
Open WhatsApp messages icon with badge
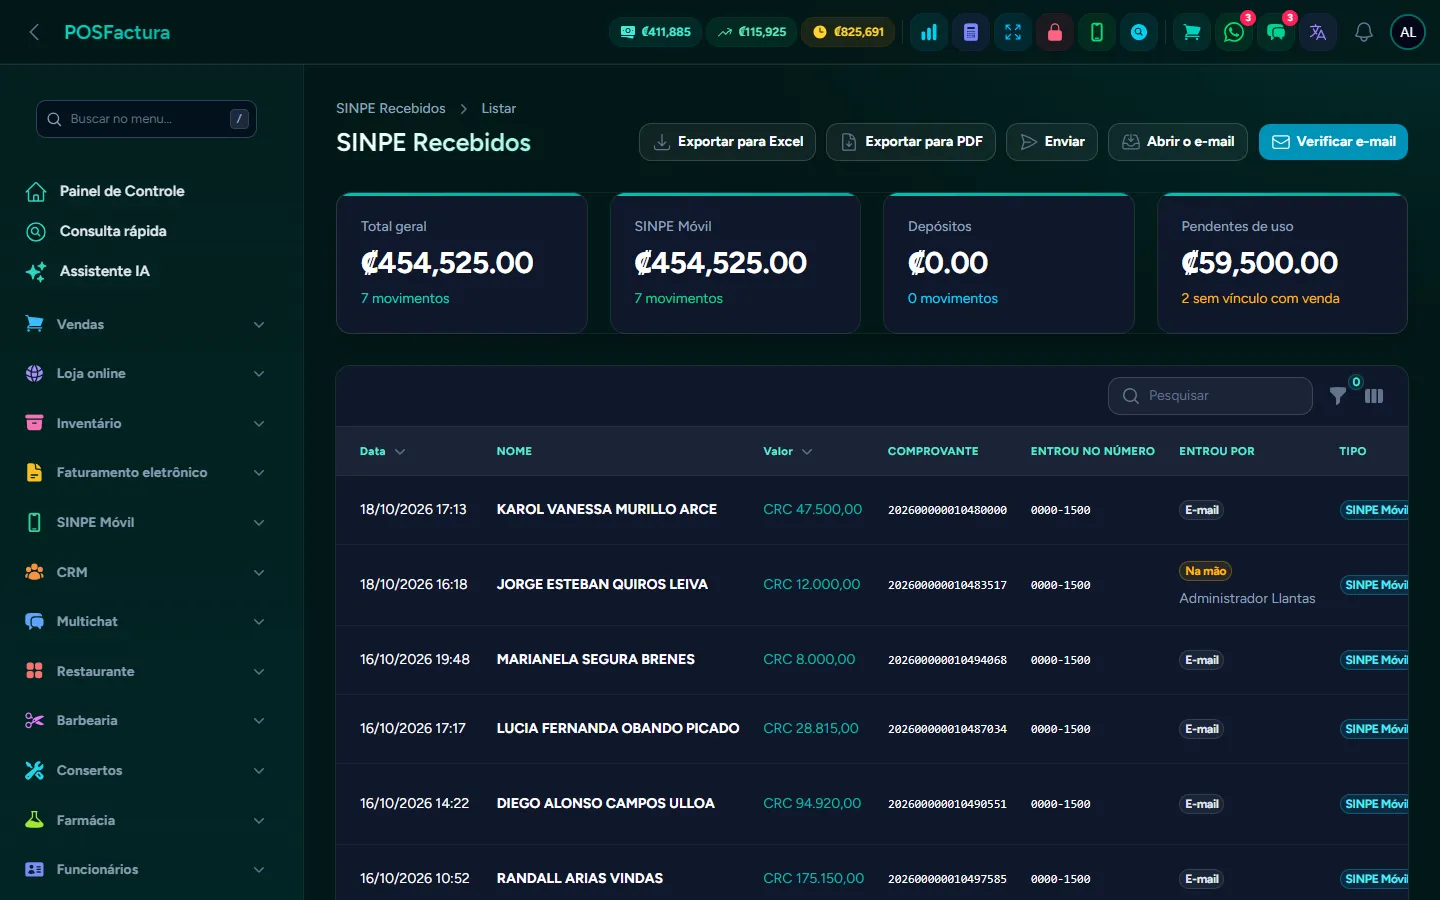point(1234,32)
